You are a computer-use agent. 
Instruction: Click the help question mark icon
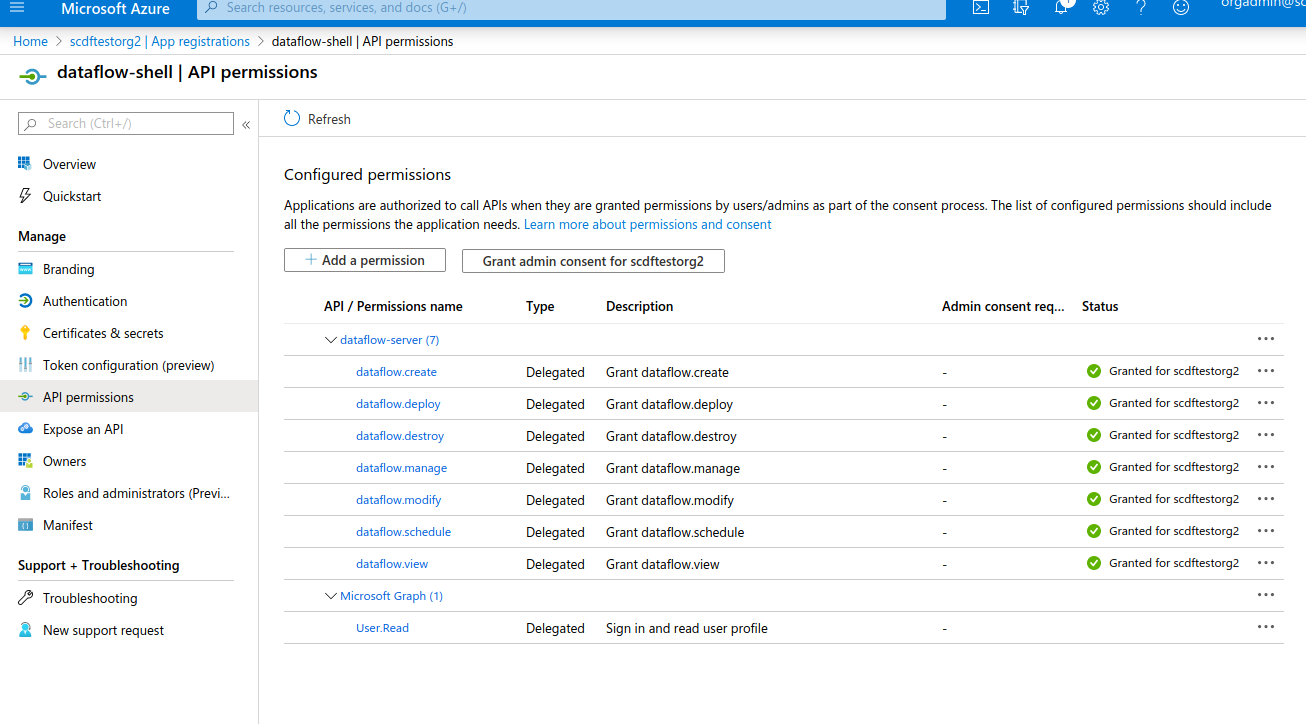point(1141,8)
